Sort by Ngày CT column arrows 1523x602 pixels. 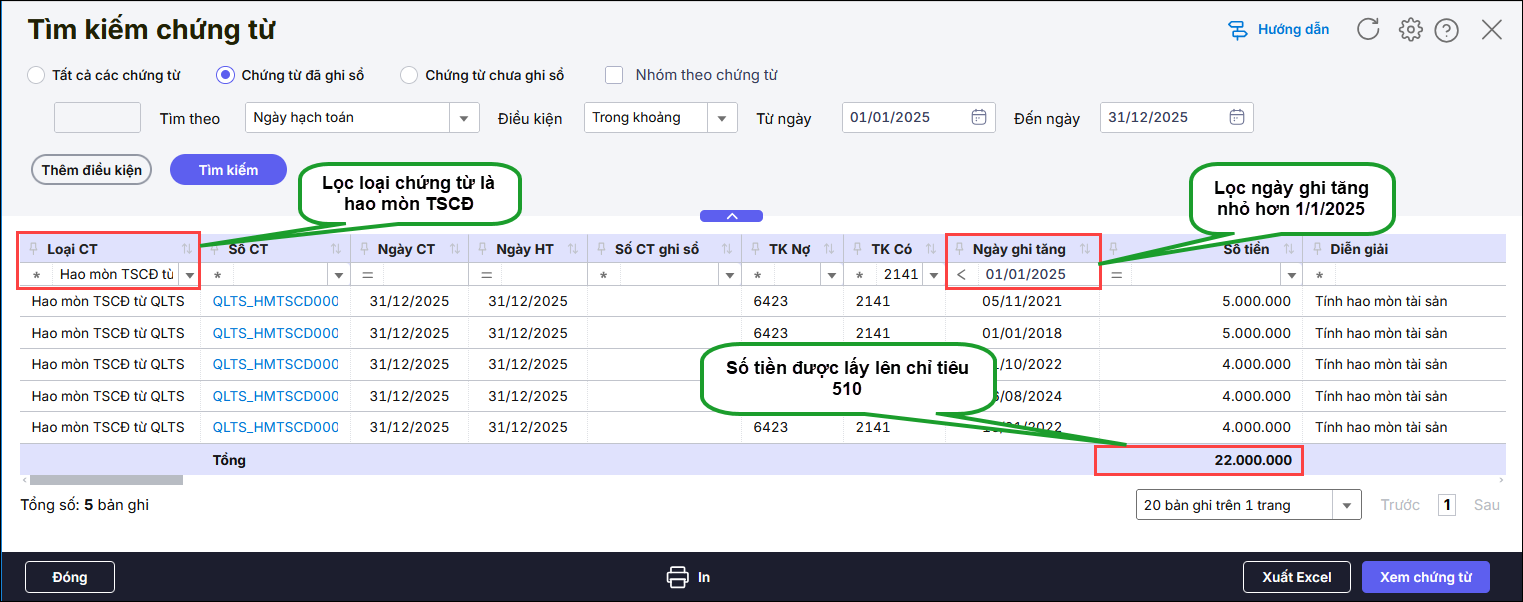[x=455, y=249]
